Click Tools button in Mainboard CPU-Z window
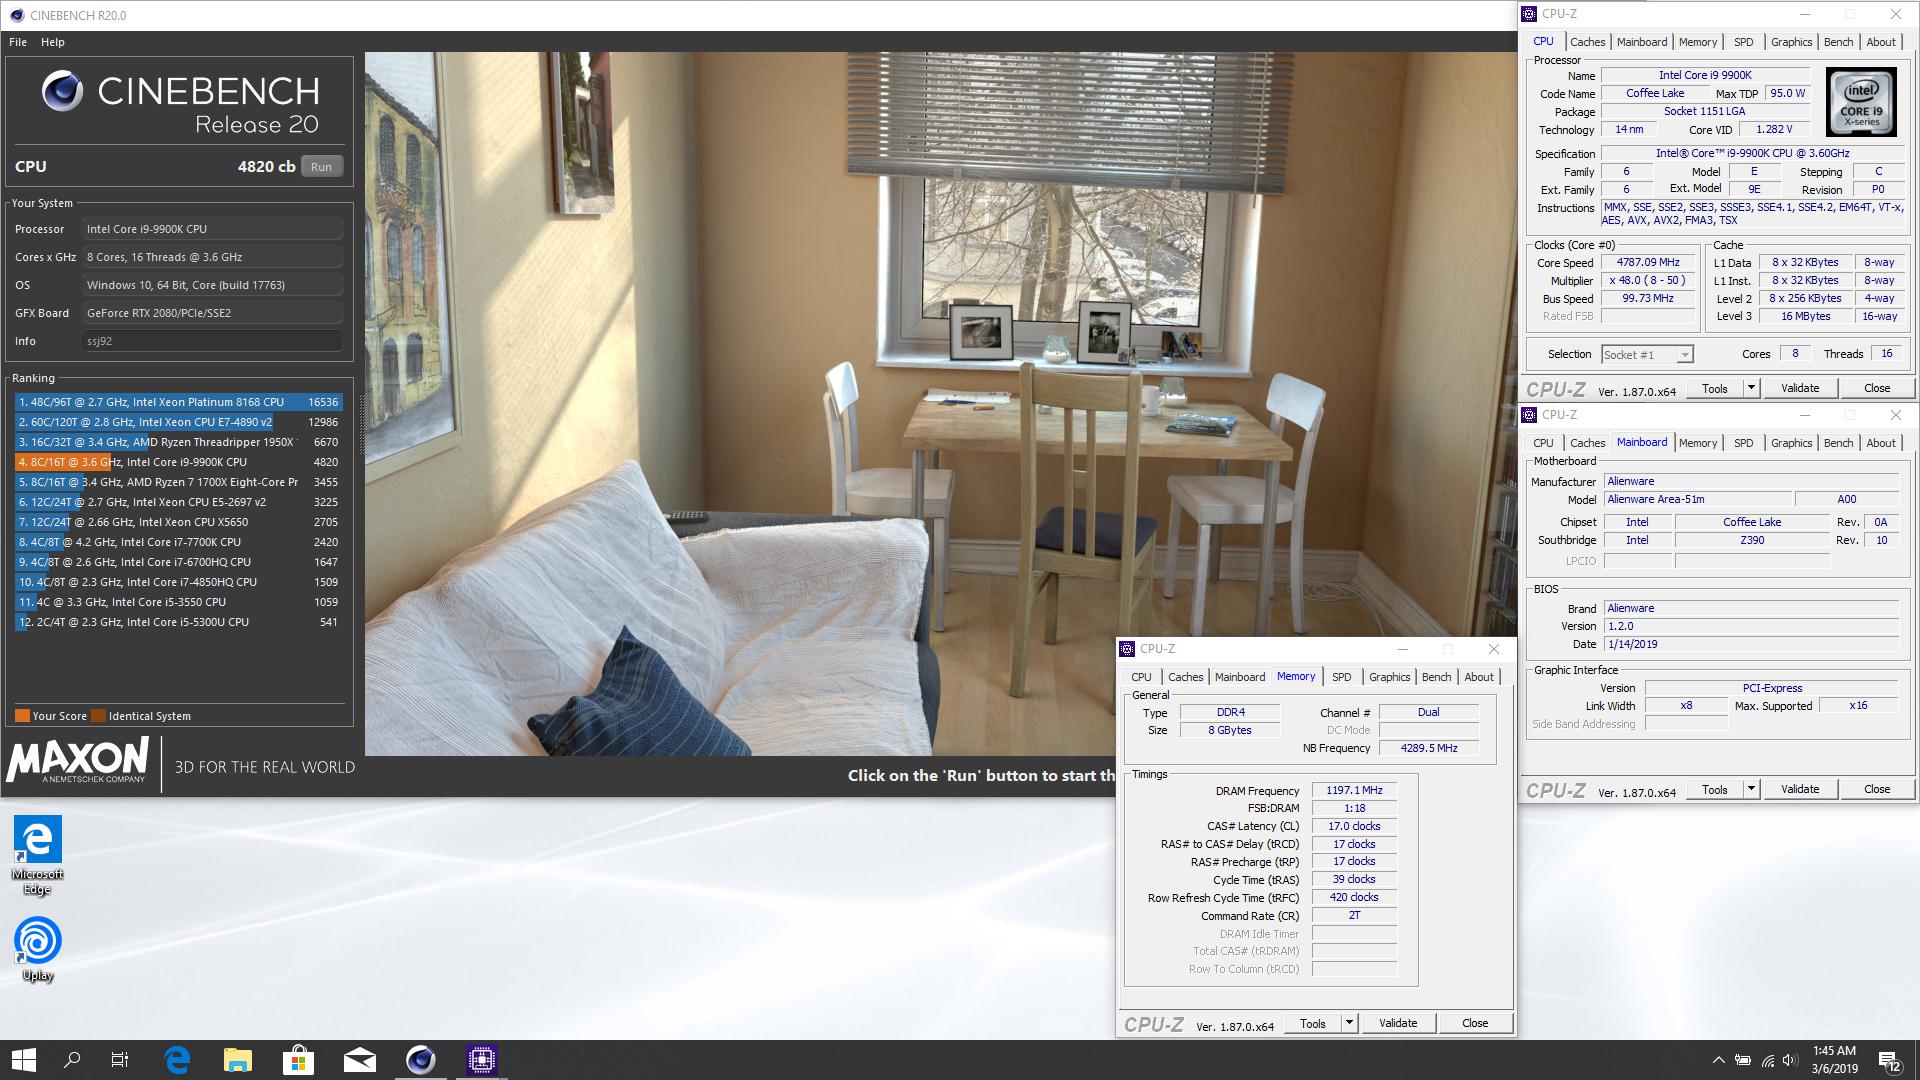This screenshot has width=1920, height=1080. click(1714, 789)
